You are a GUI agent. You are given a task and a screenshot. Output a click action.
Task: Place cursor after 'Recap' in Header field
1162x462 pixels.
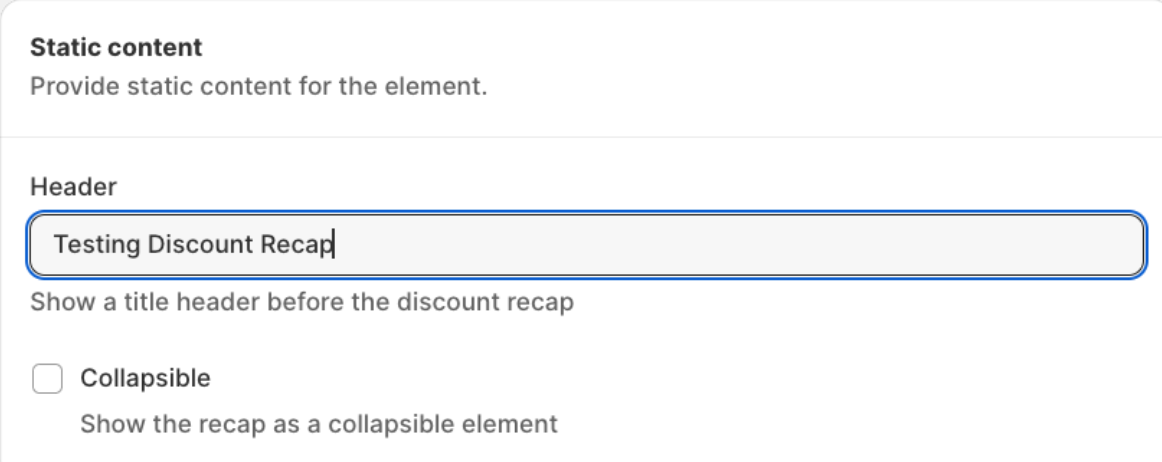click(334, 244)
